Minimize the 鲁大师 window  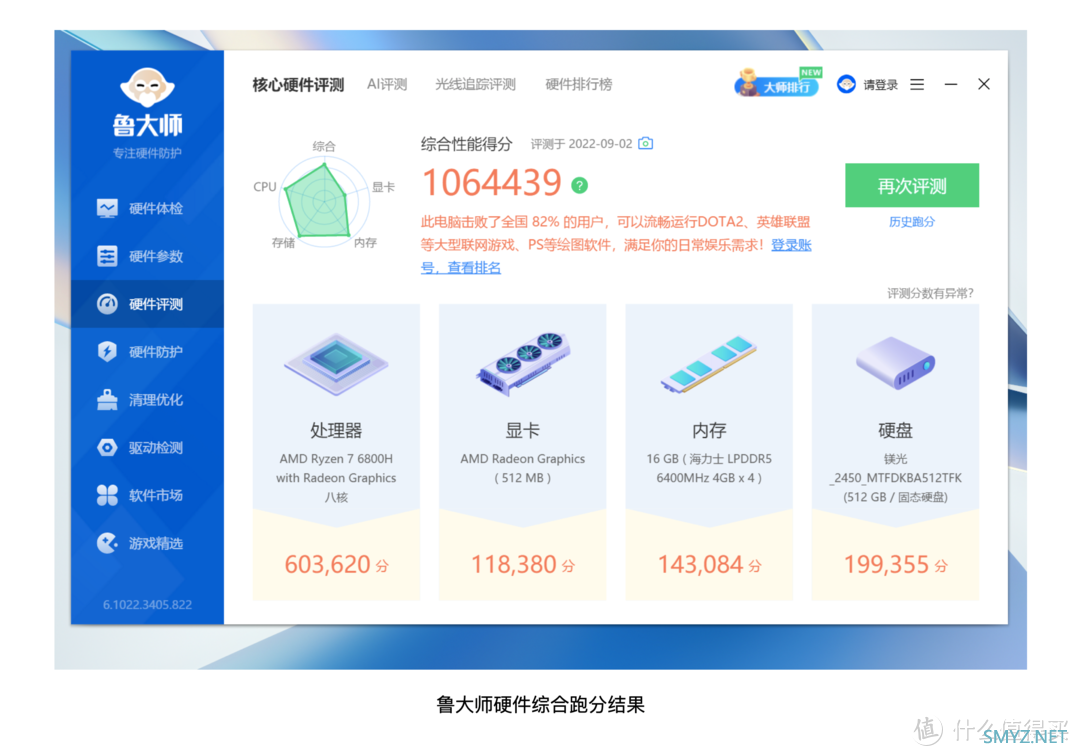[951, 84]
